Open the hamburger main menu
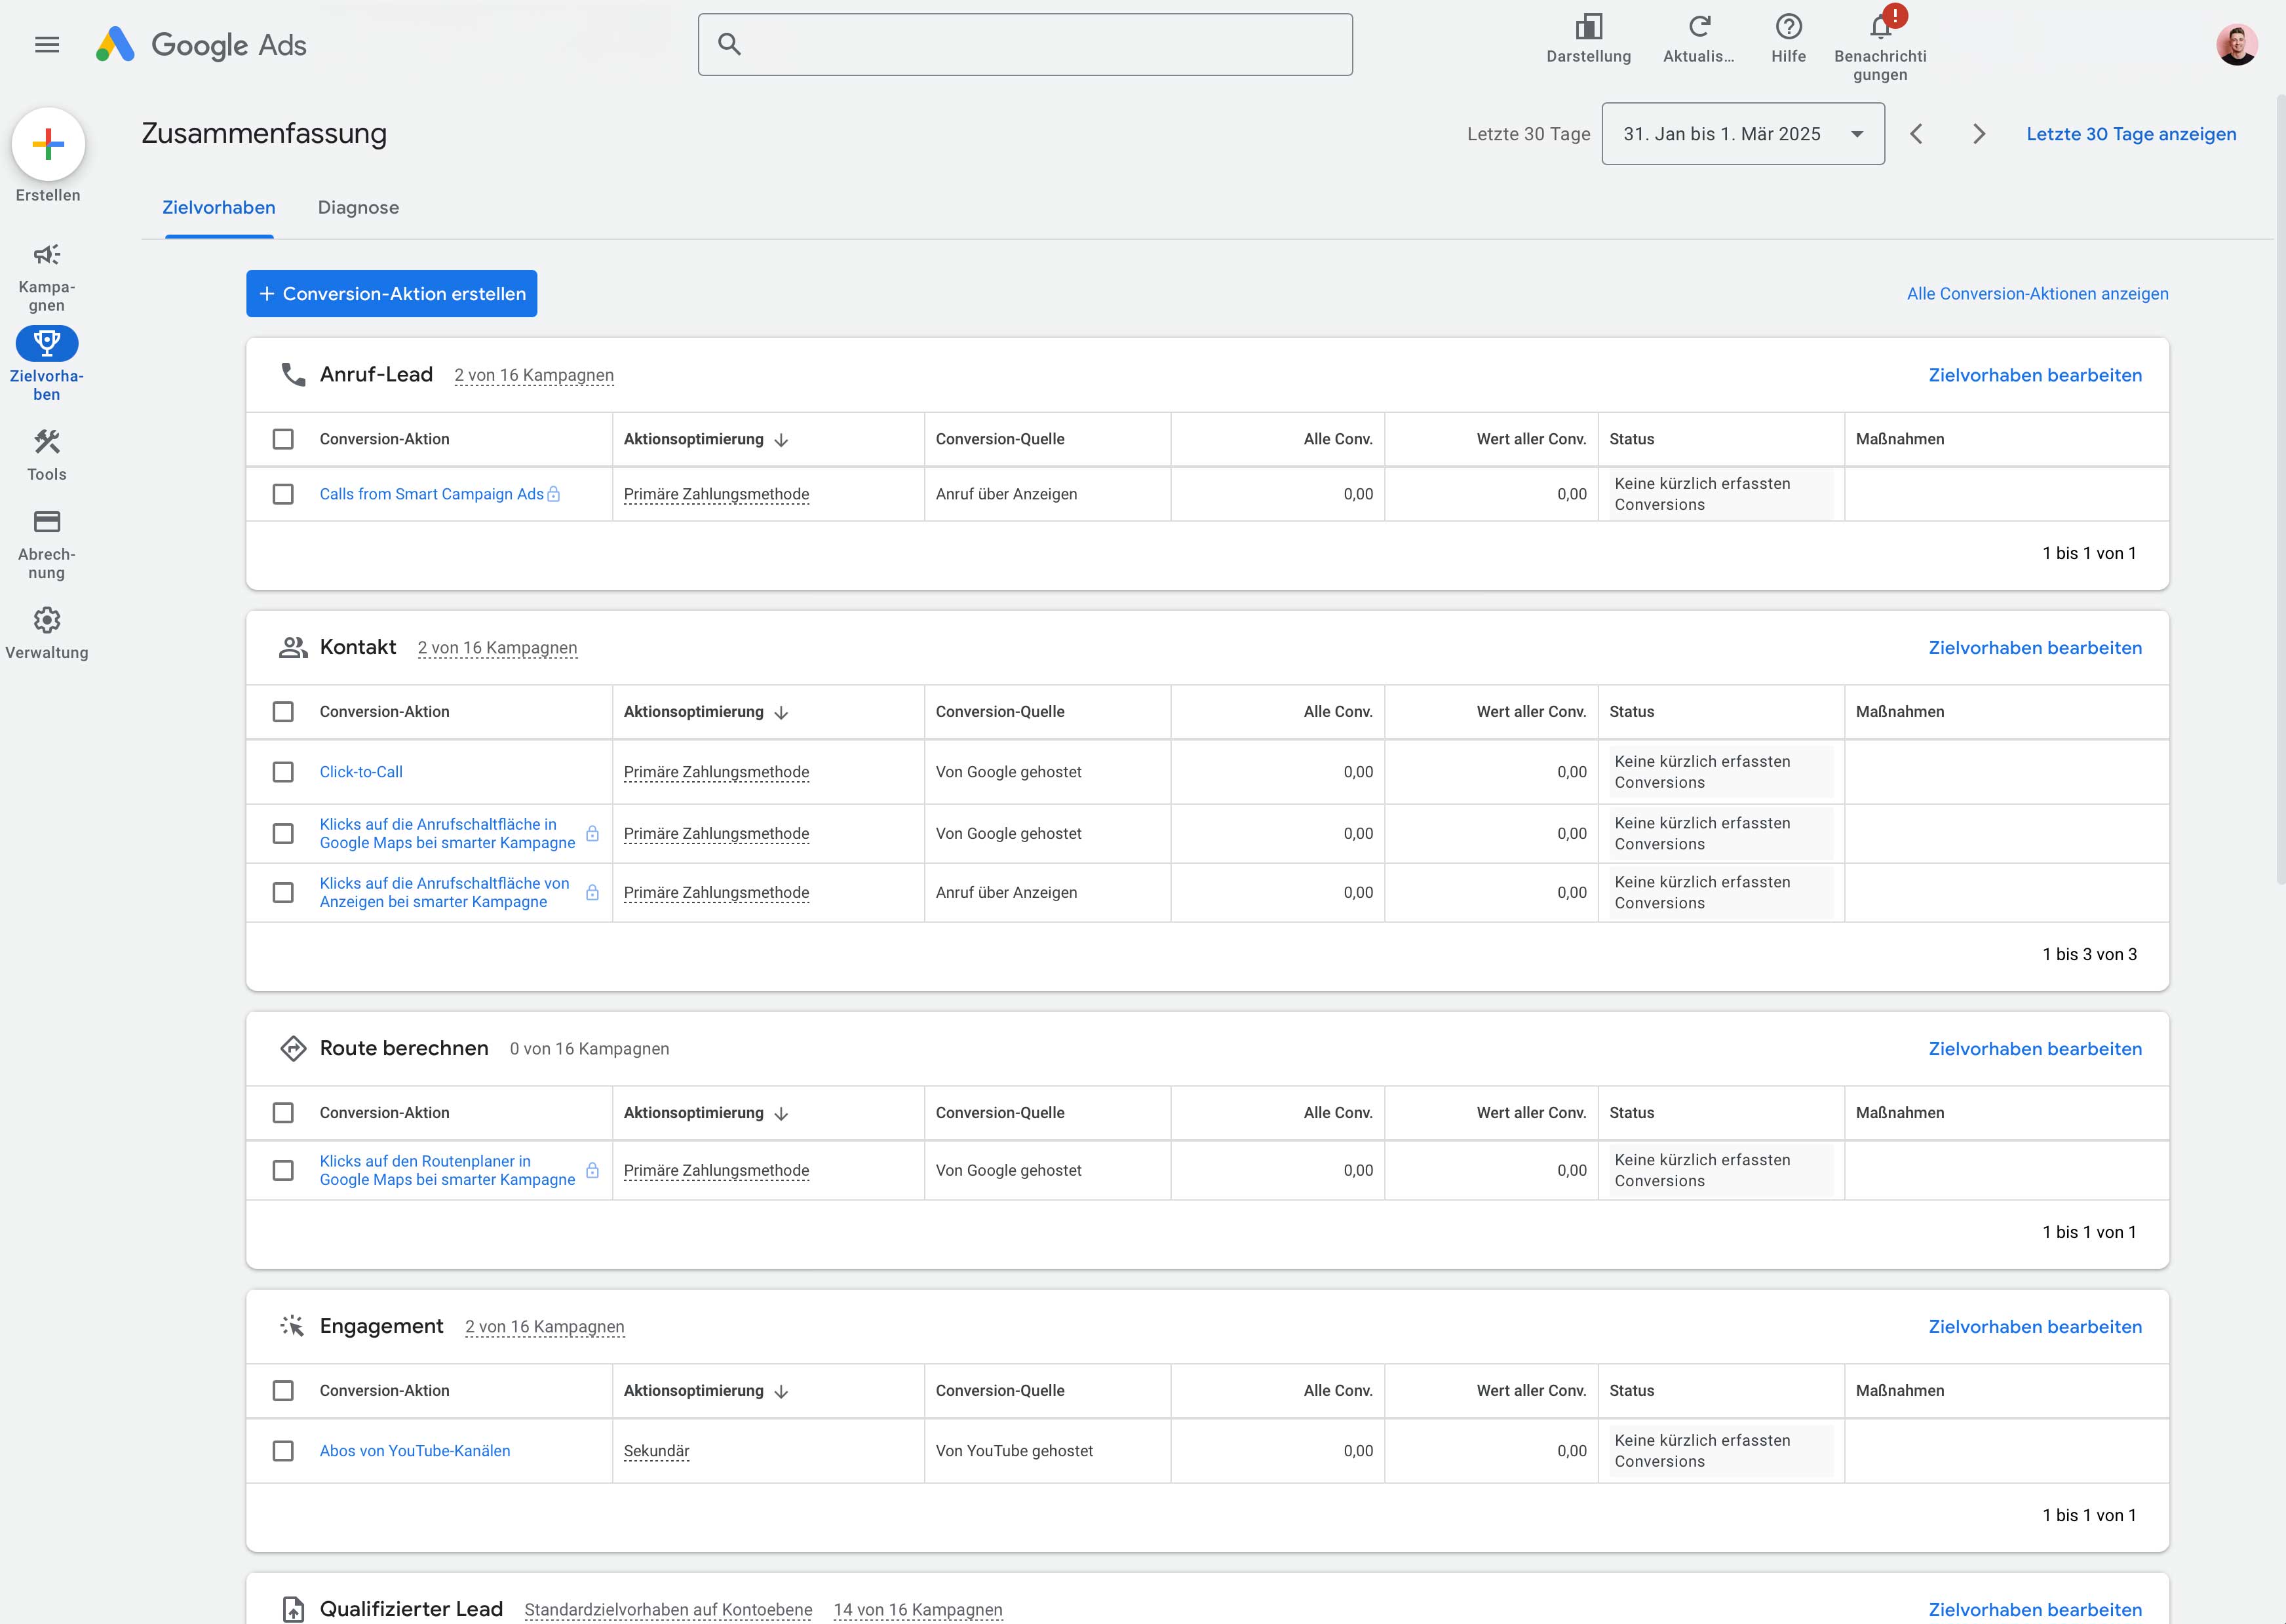Image resolution: width=2286 pixels, height=1624 pixels. point(47,44)
